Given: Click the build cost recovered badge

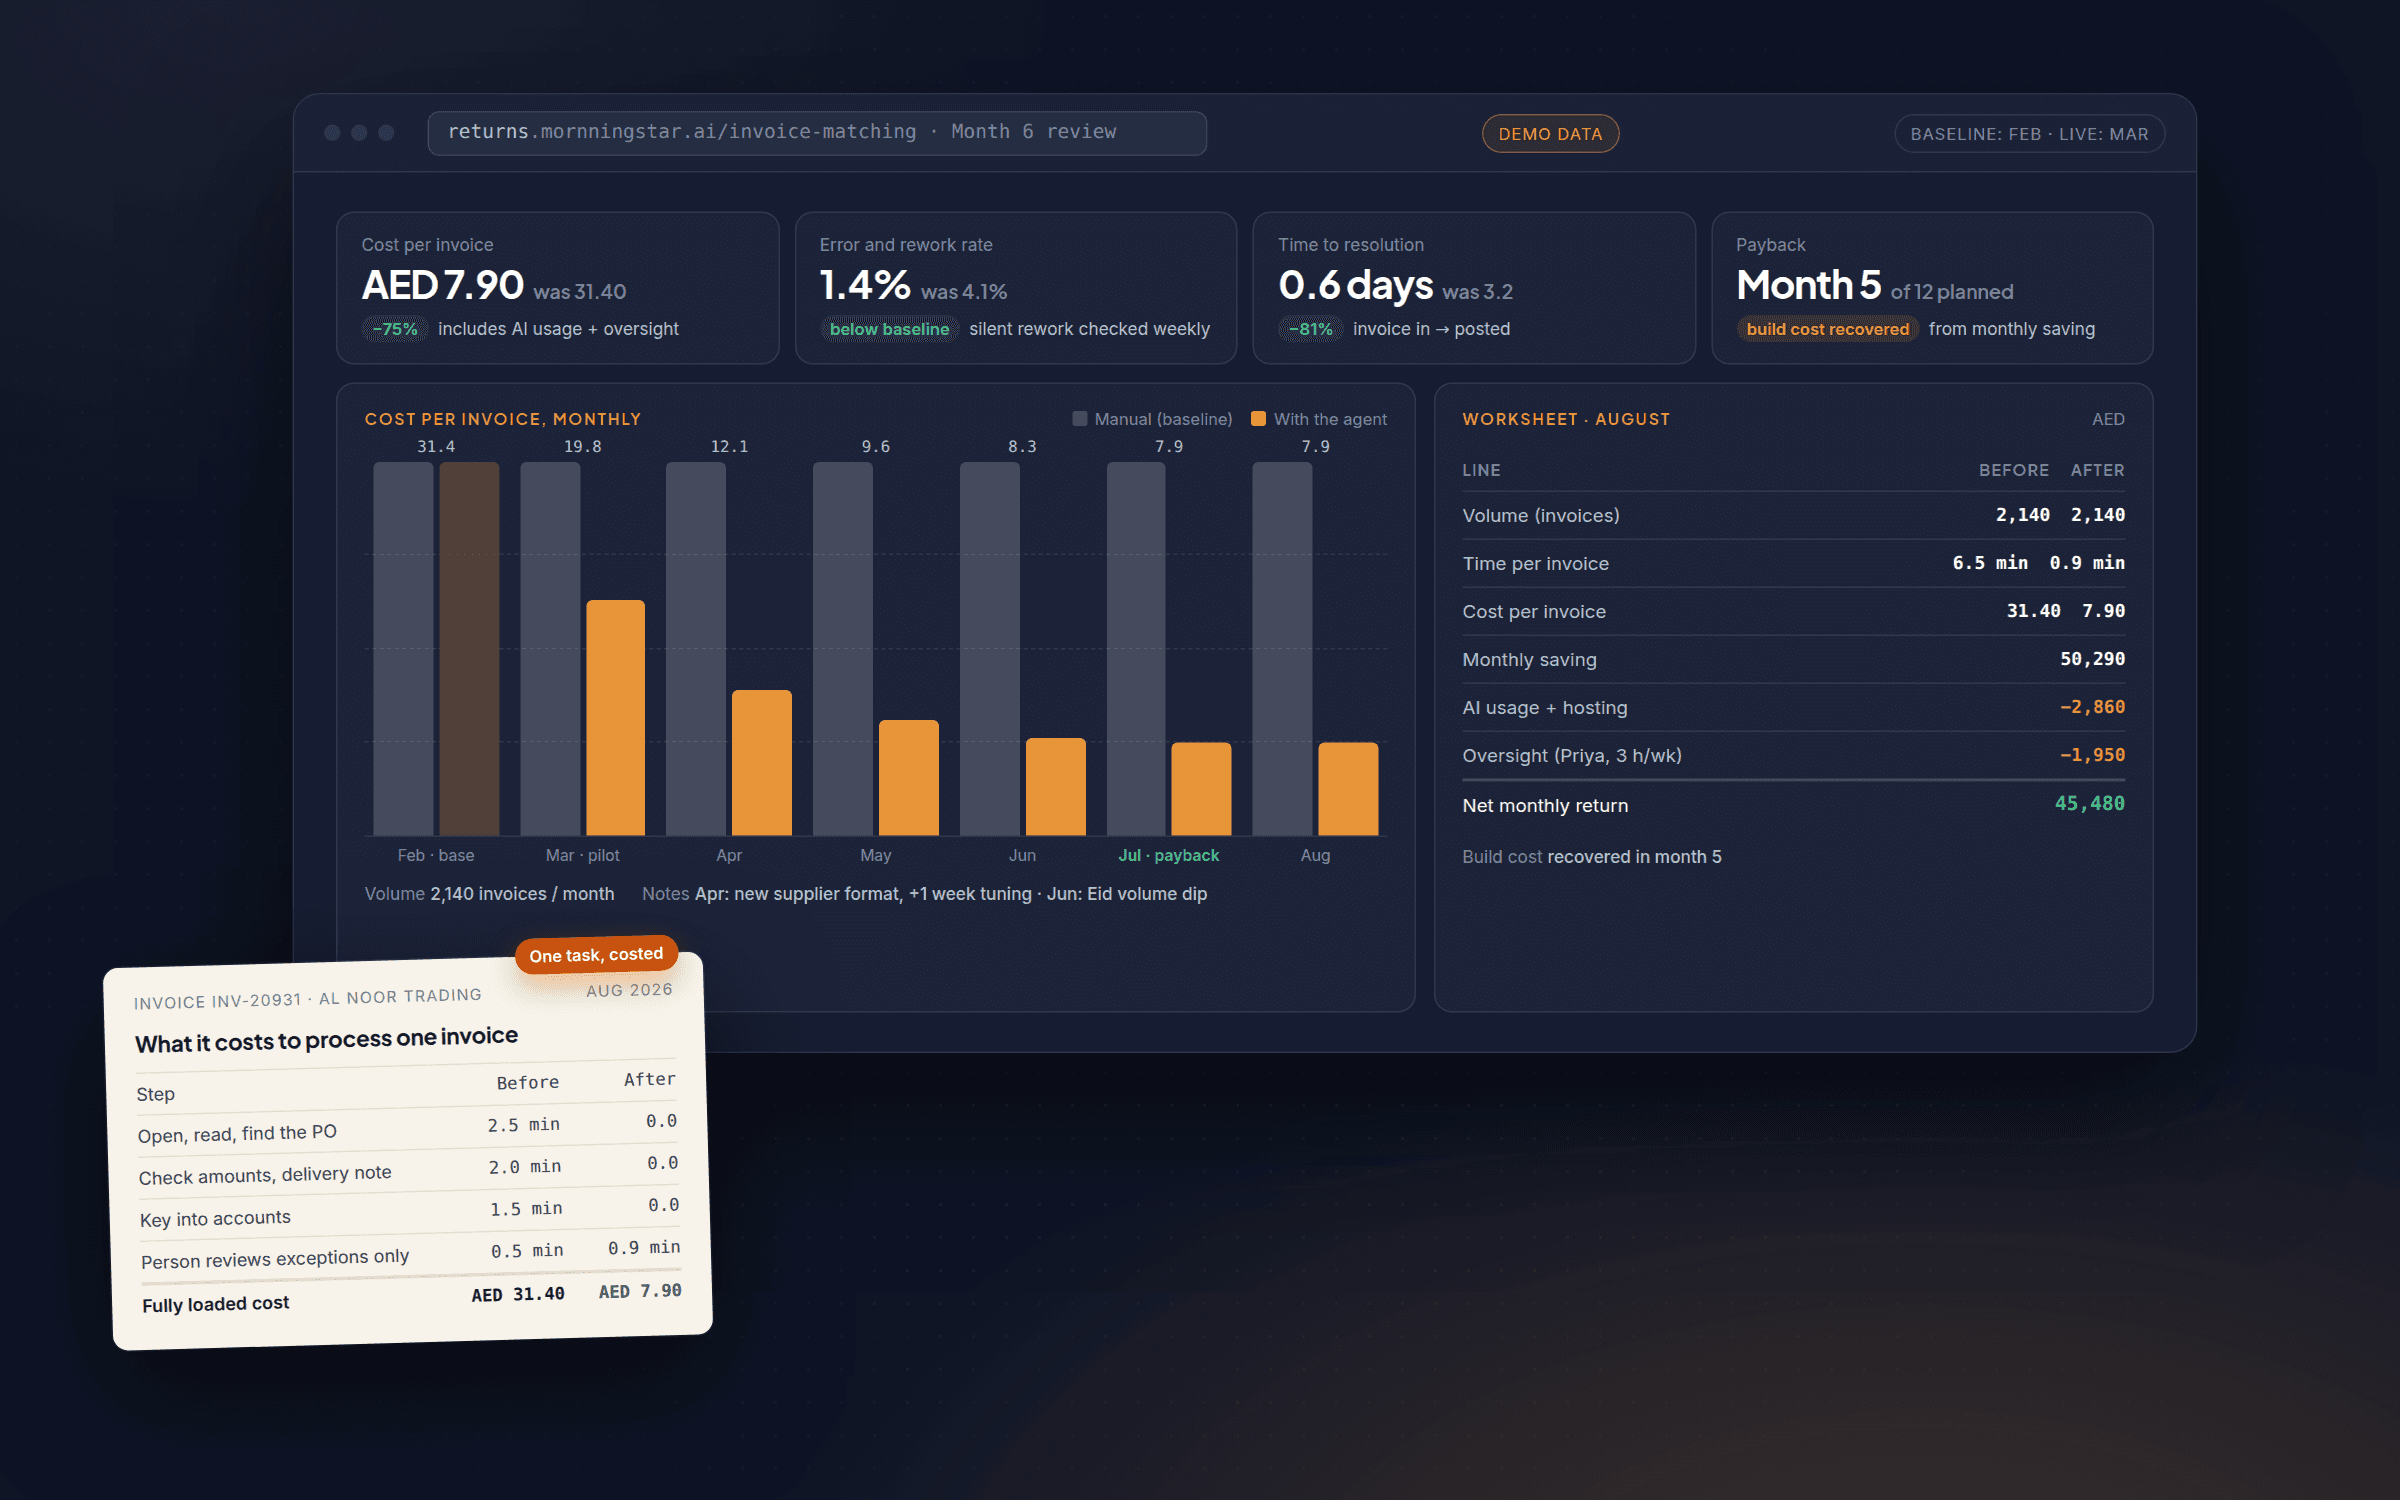Looking at the screenshot, I should [x=1827, y=329].
